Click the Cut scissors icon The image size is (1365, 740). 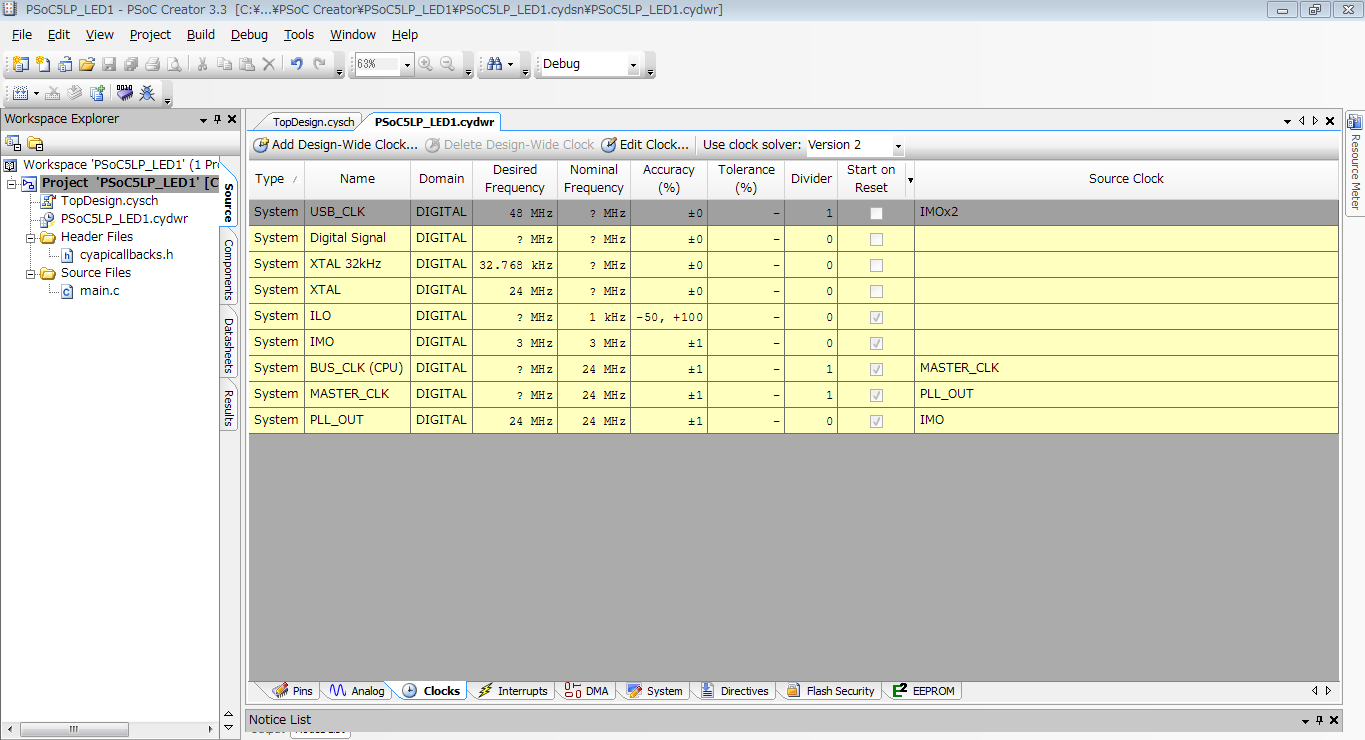[202, 64]
